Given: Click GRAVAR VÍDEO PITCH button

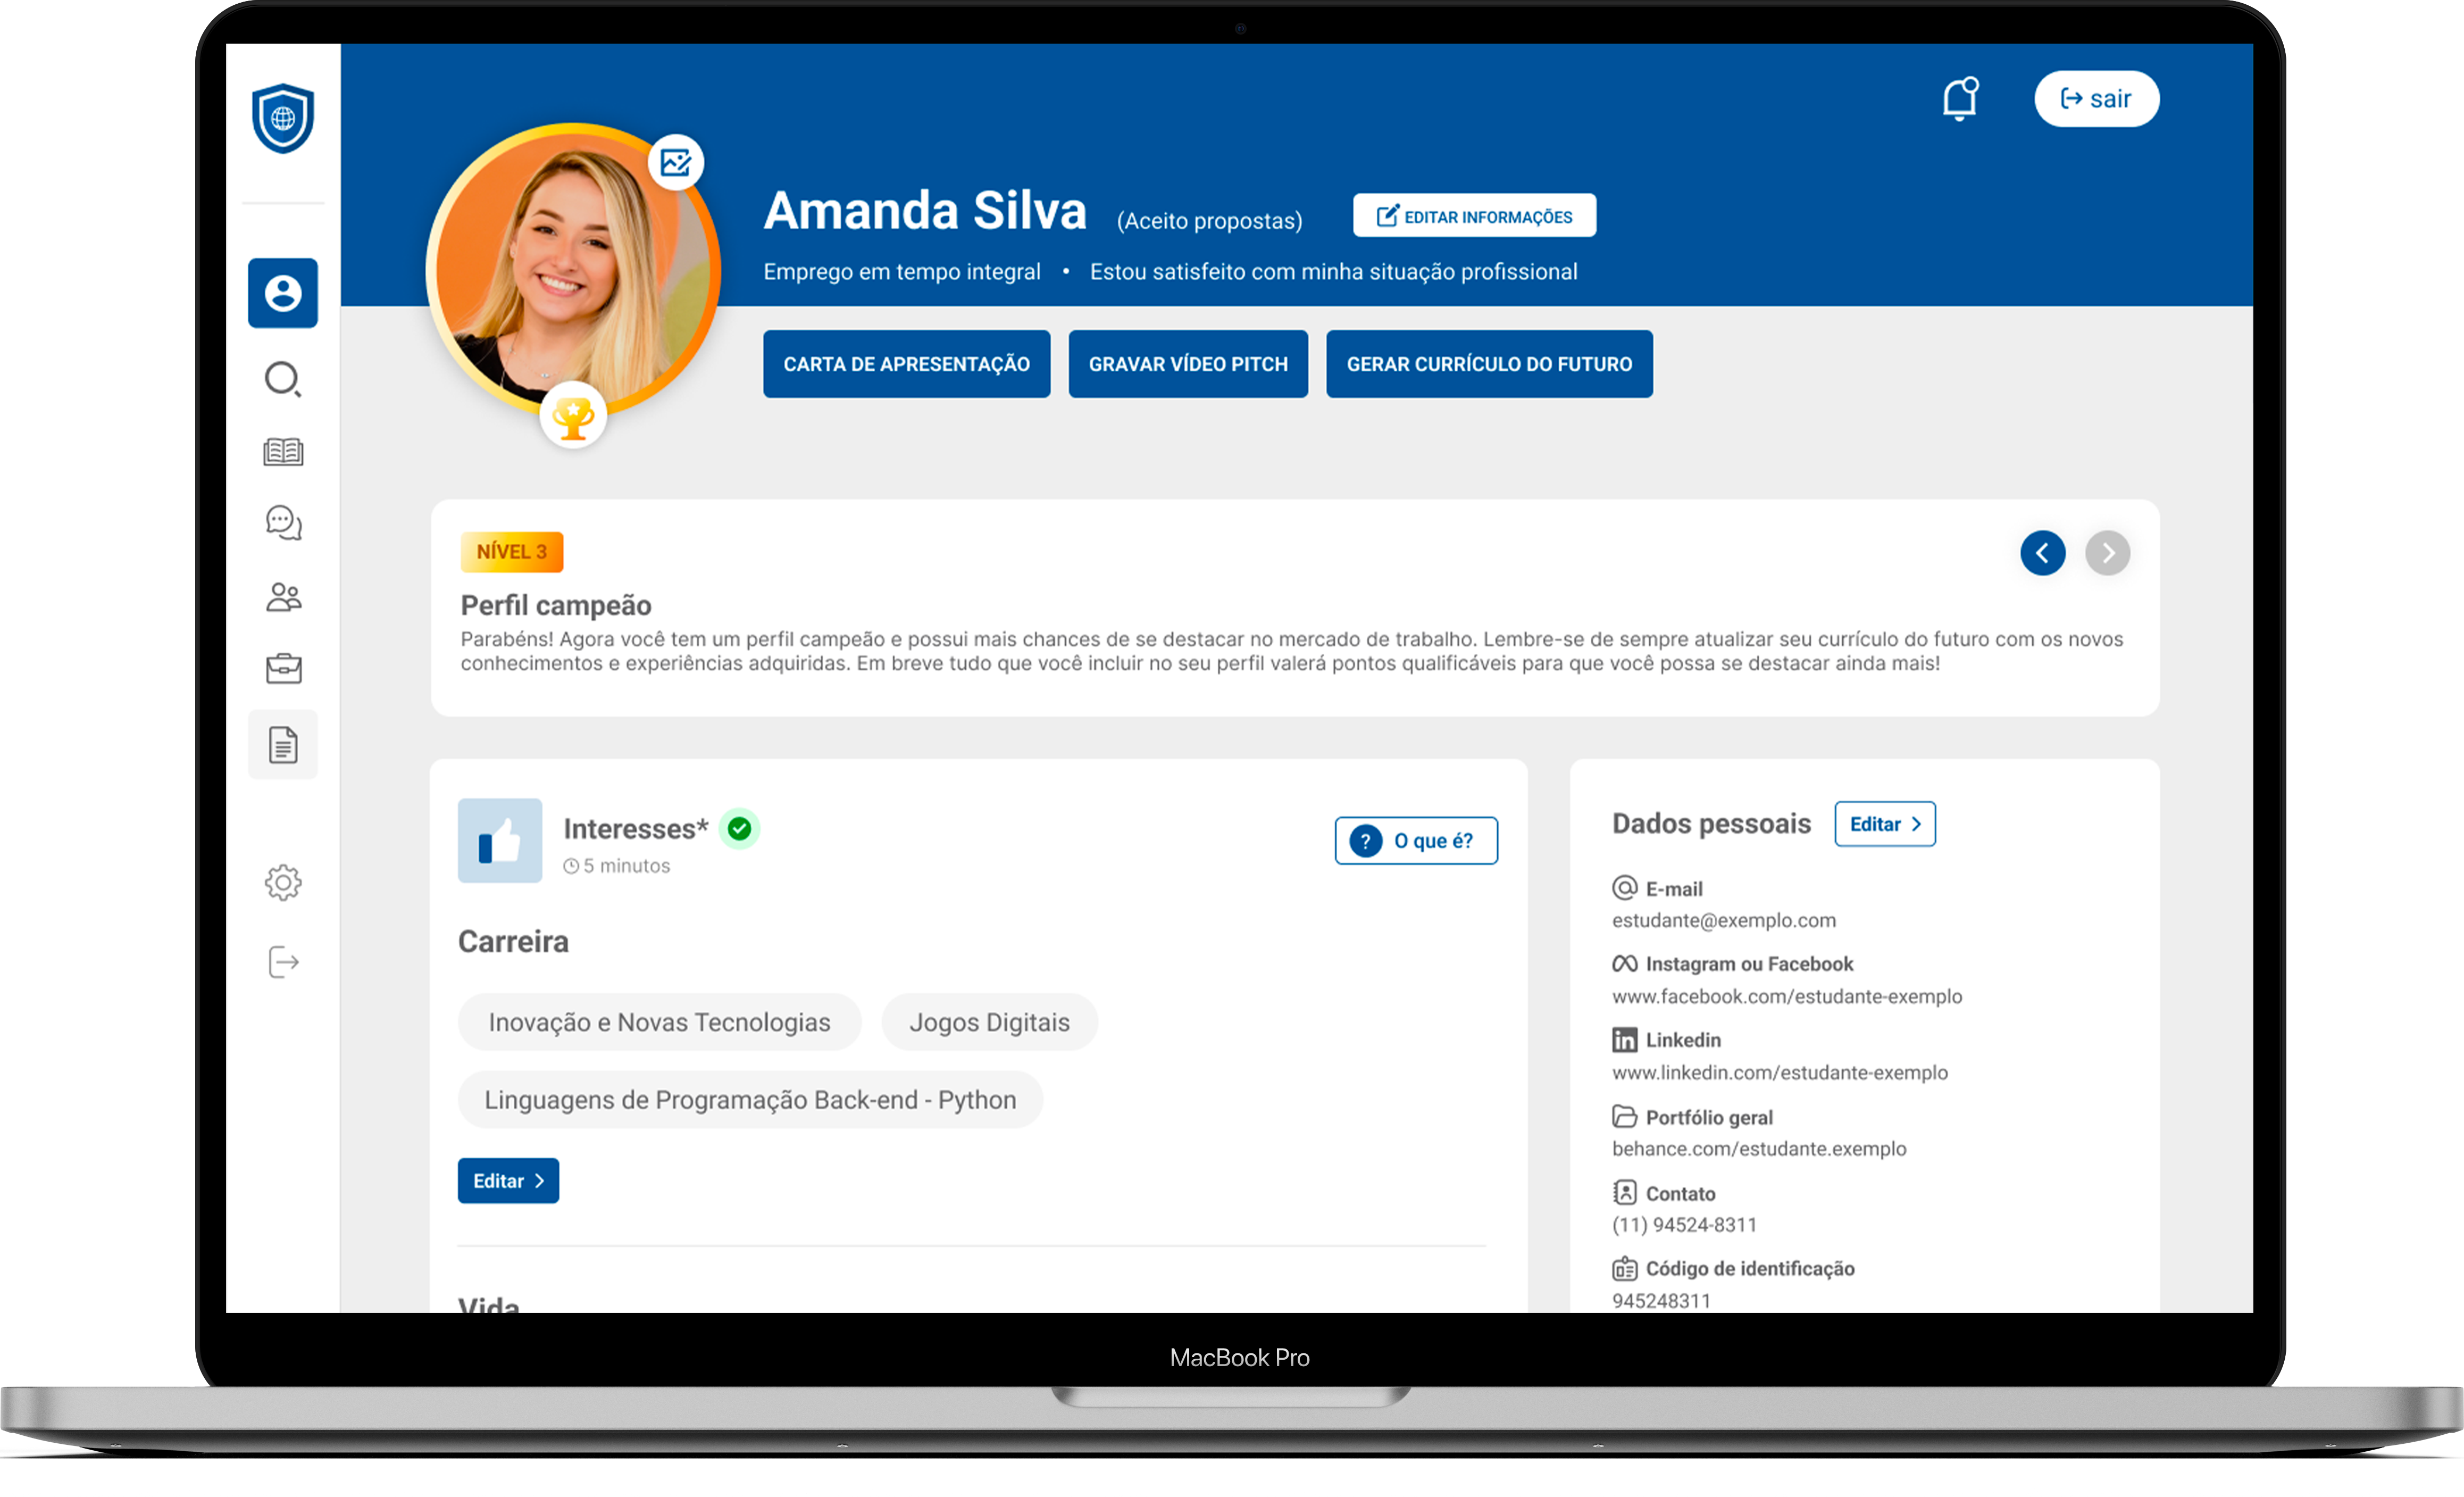Looking at the screenshot, I should coord(1187,364).
